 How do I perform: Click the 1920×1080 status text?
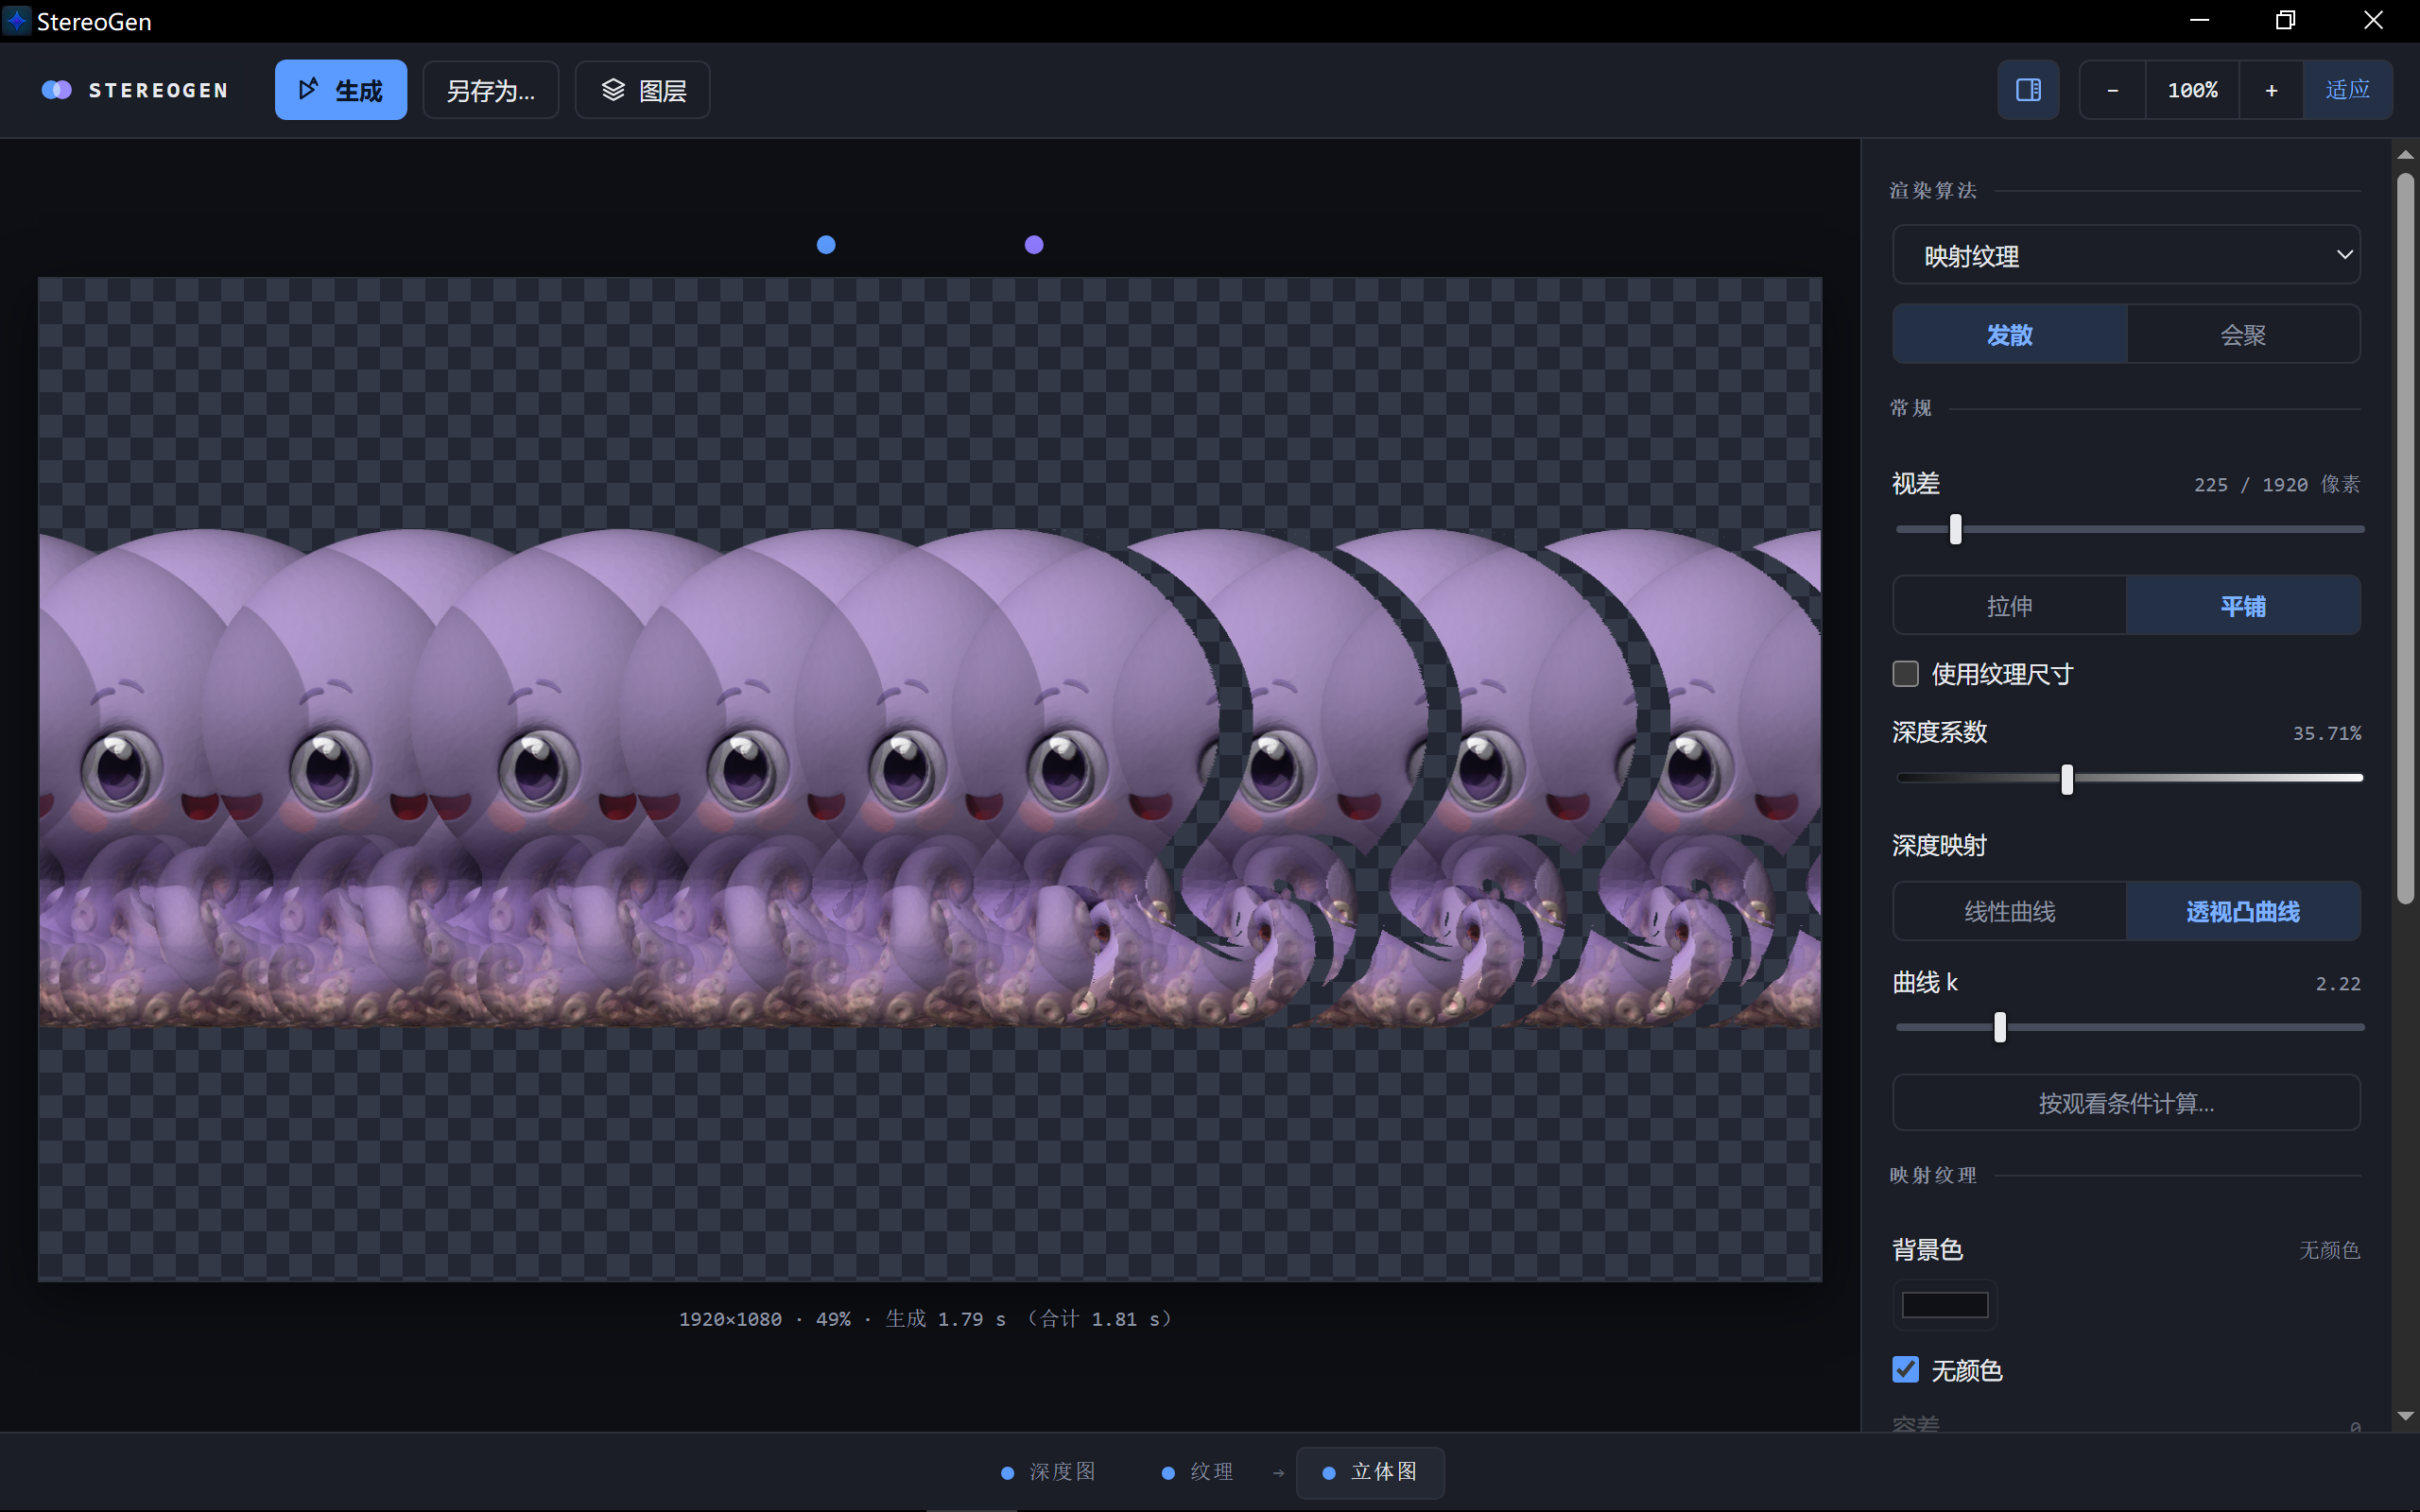tap(730, 1319)
